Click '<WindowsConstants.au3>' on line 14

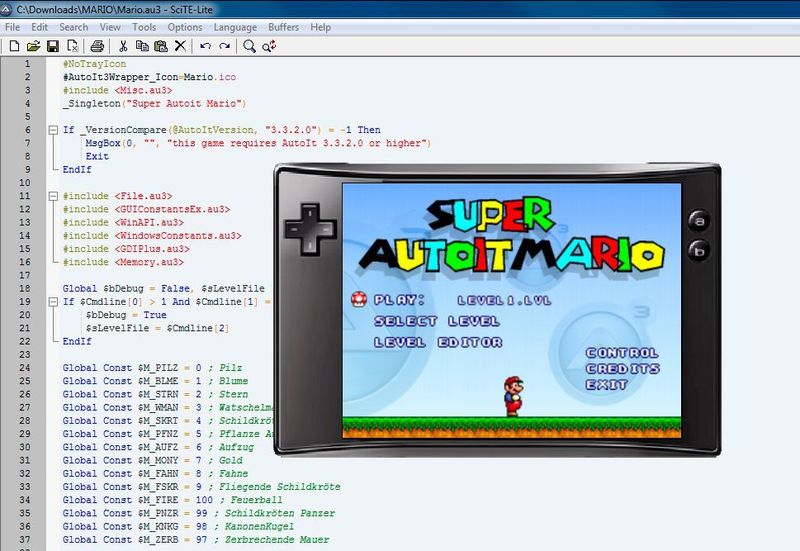(x=178, y=236)
